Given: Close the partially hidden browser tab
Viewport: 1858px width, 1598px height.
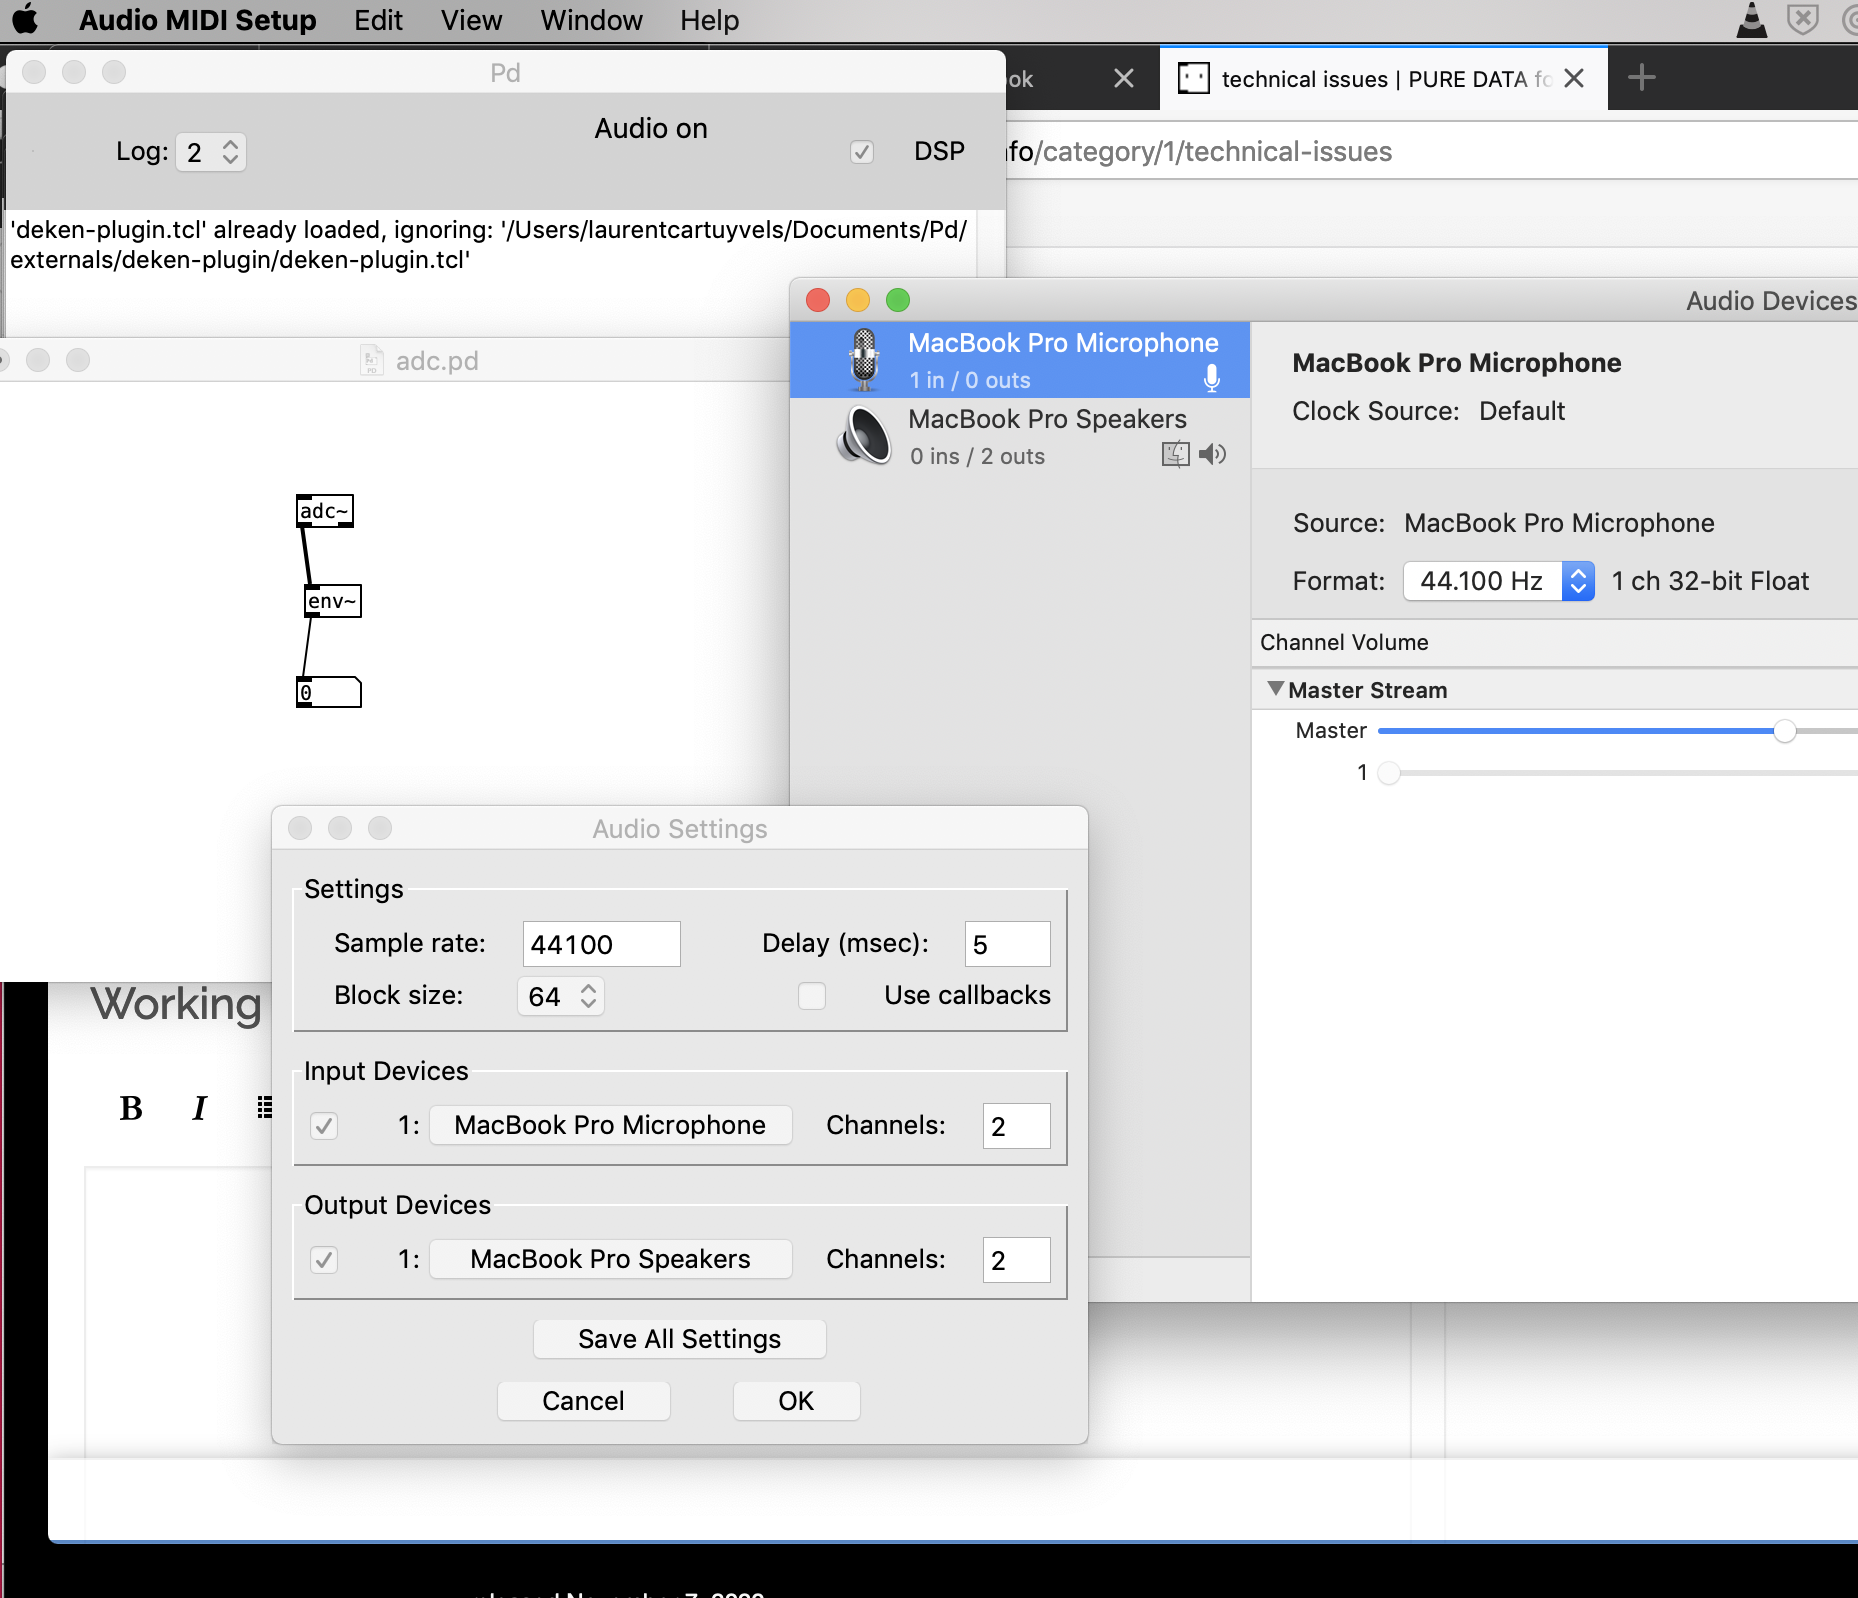Looking at the screenshot, I should 1124,78.
